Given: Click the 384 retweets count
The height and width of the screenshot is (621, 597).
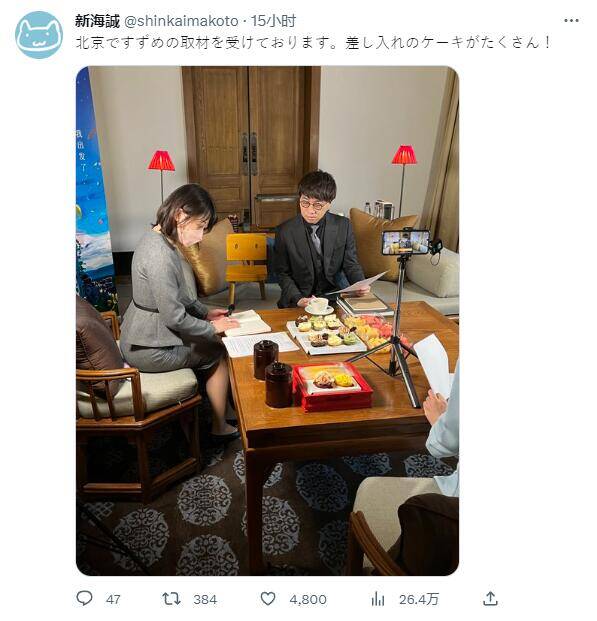Looking at the screenshot, I should point(205,600).
